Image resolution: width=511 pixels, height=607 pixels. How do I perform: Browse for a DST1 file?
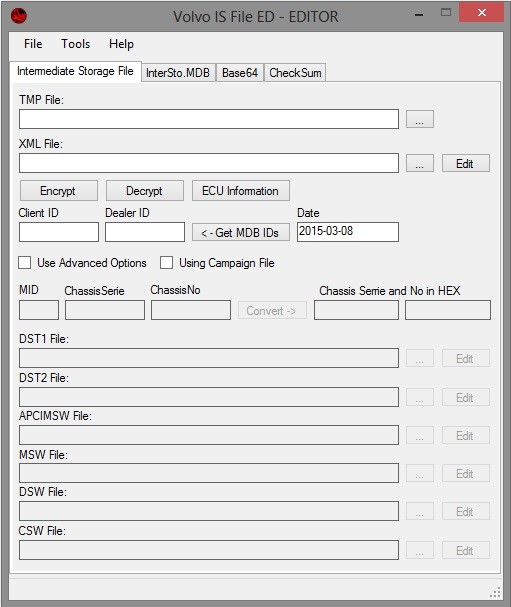(x=420, y=358)
